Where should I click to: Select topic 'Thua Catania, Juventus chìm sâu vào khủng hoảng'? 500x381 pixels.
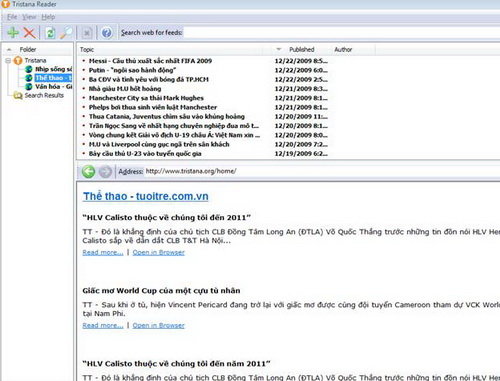click(167, 117)
